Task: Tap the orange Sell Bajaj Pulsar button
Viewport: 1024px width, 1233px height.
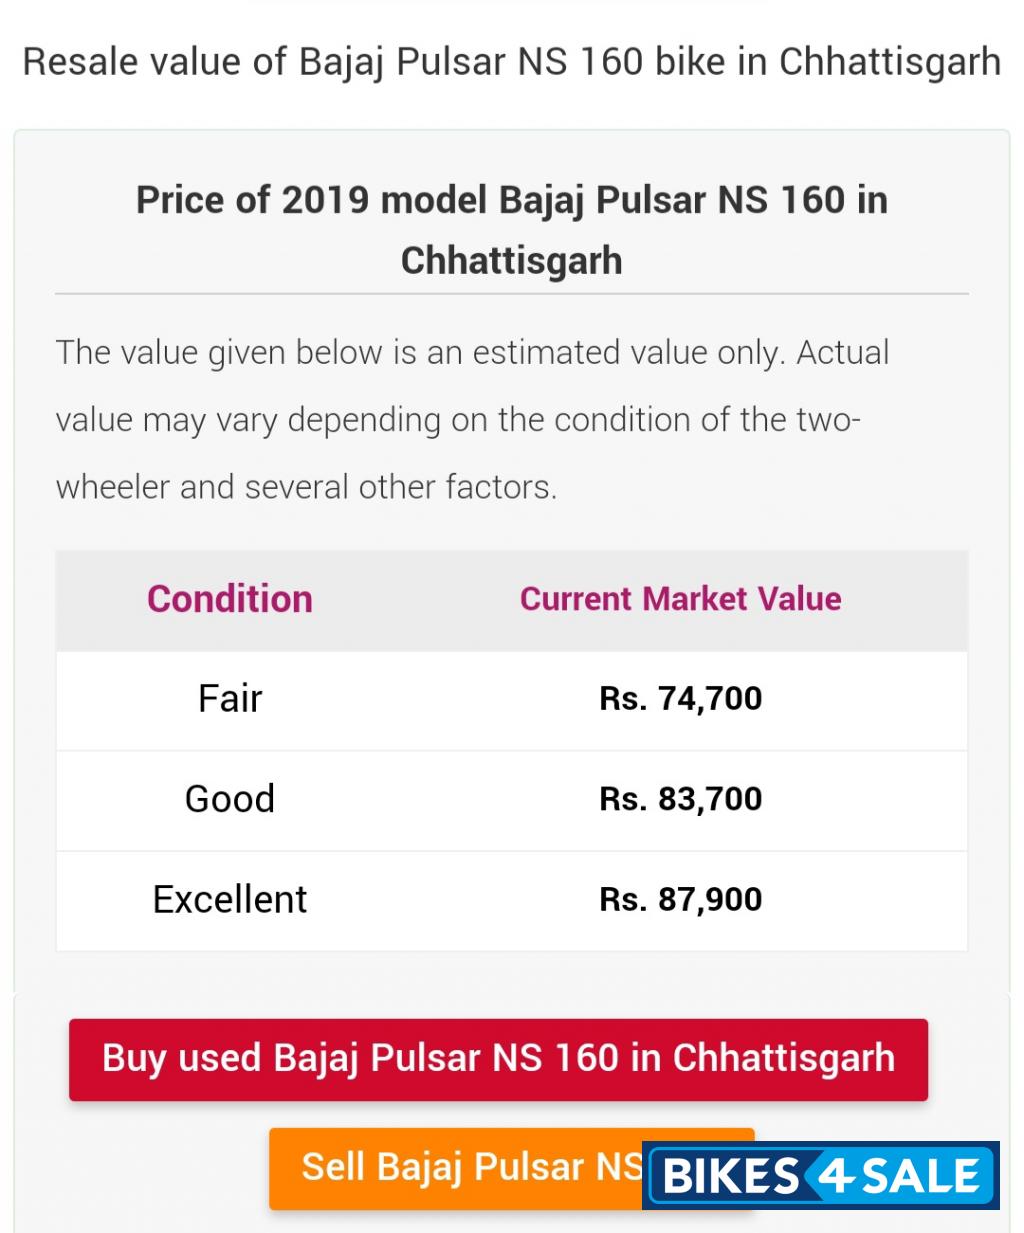Action: (x=455, y=1167)
